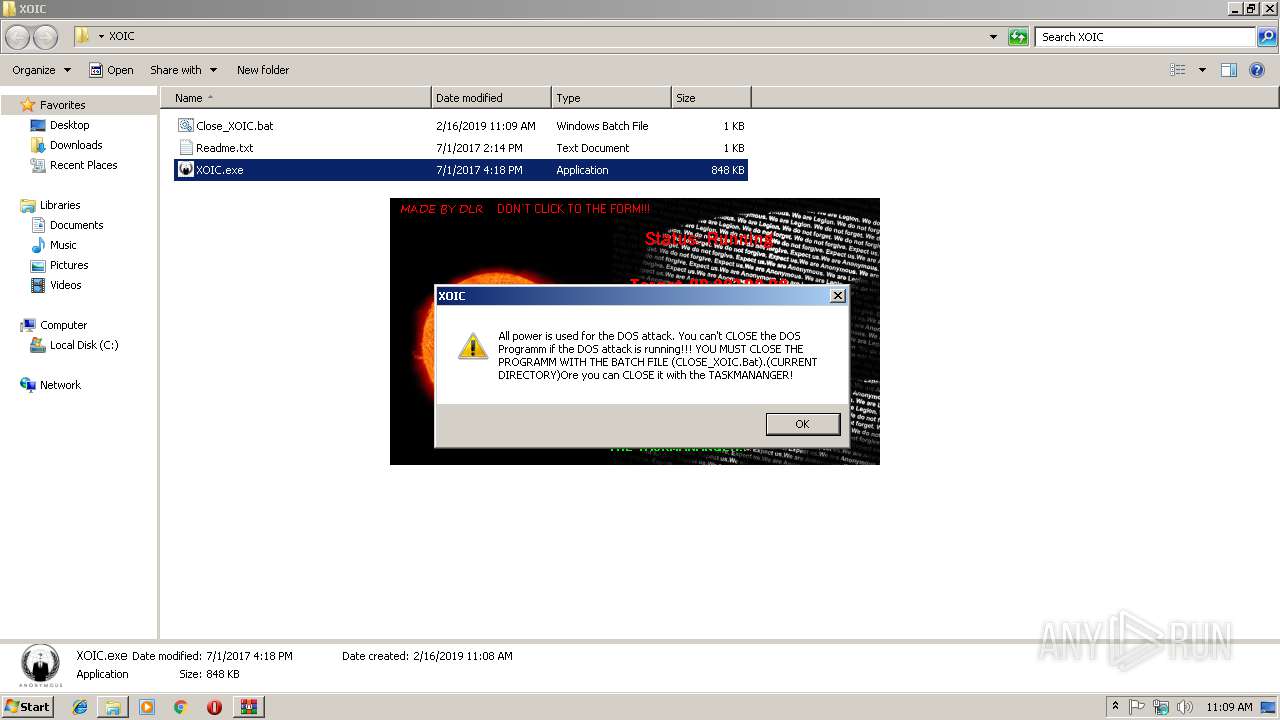Open Videos library

coord(65,285)
